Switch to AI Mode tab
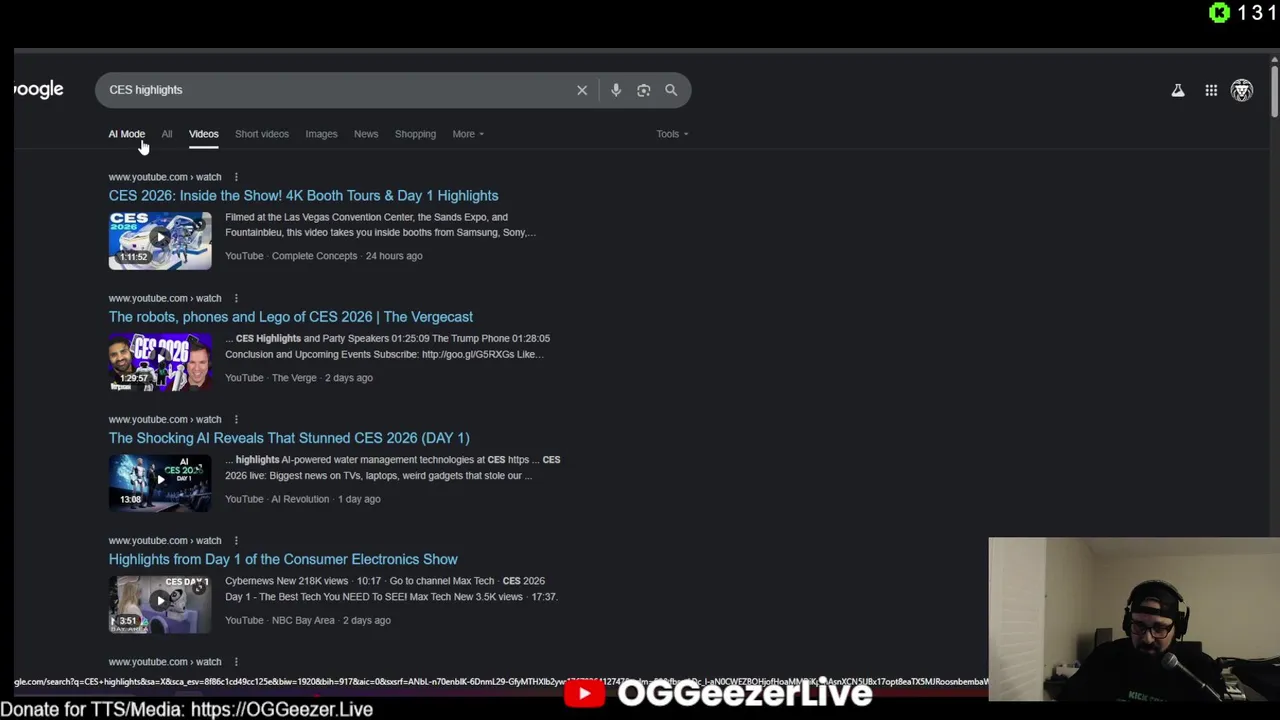The height and width of the screenshot is (720, 1280). pyautogui.click(x=127, y=134)
